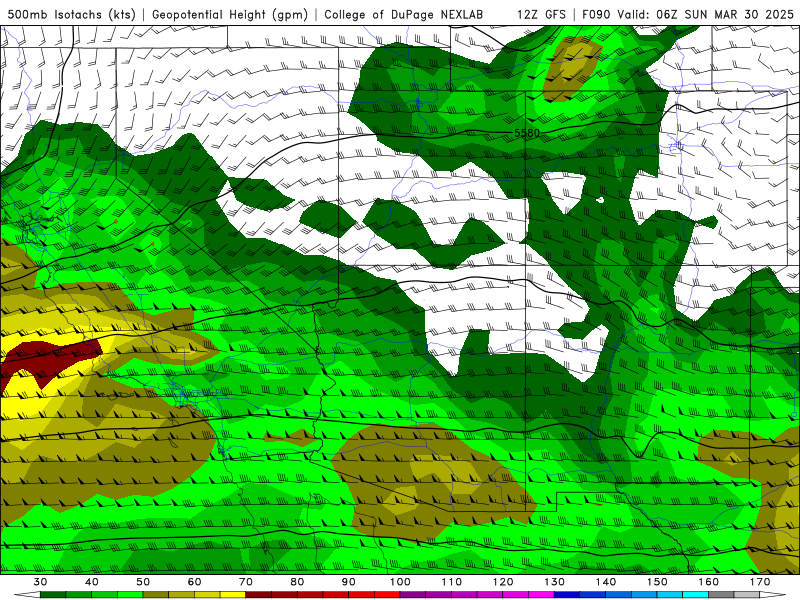The height and width of the screenshot is (600, 800).
Task: Click the legend value 130
Action: click(x=555, y=582)
